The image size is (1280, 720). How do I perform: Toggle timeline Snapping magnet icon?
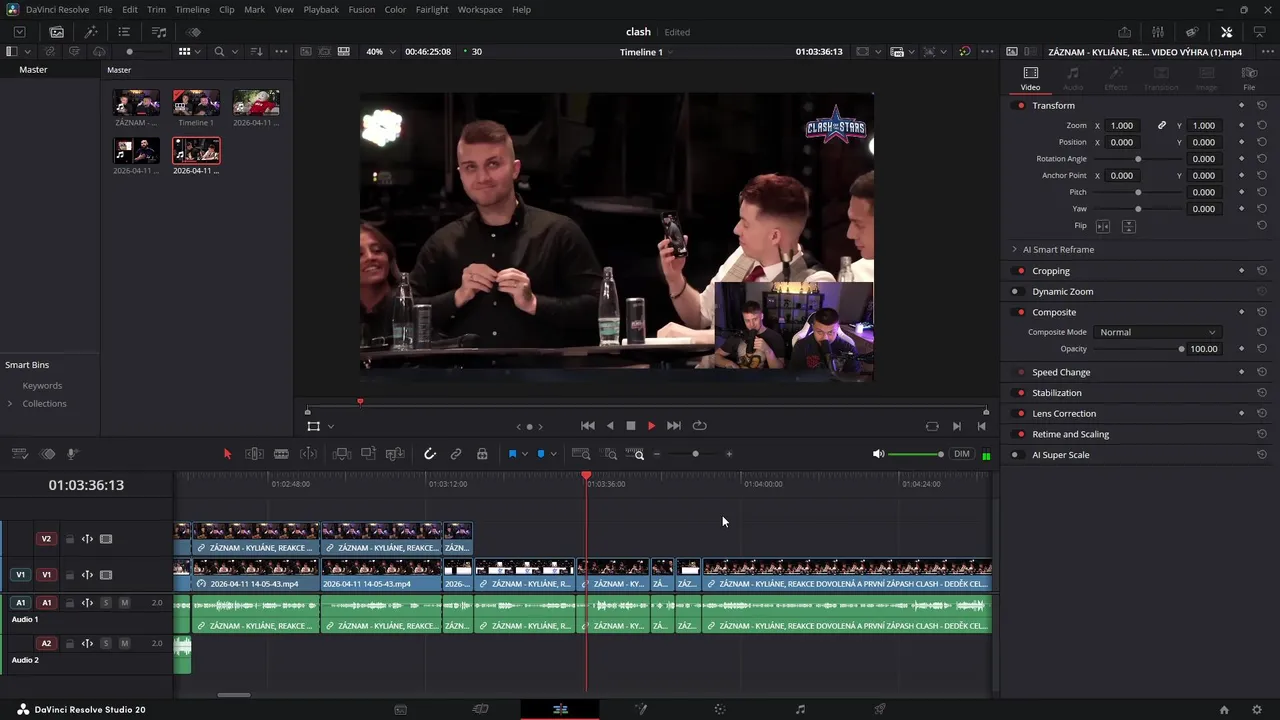(x=430, y=454)
